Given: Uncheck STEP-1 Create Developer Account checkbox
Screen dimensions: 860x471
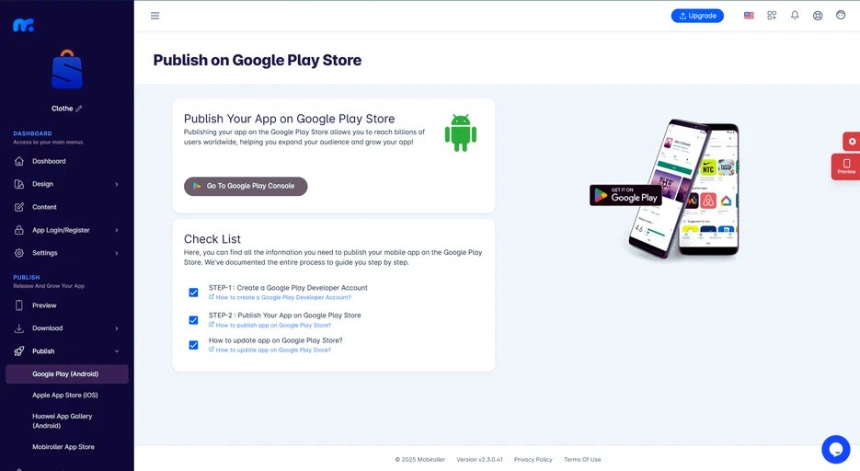Looking at the screenshot, I should 194,292.
